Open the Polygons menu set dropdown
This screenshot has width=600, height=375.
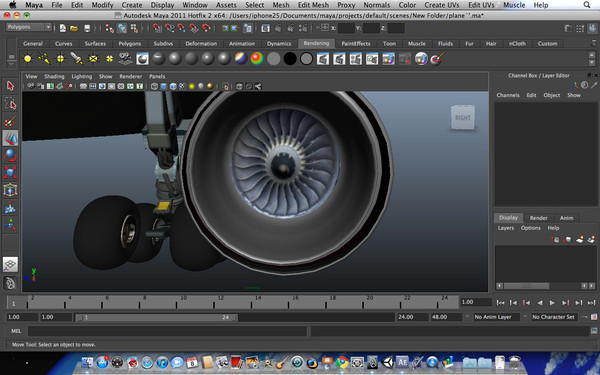point(29,27)
